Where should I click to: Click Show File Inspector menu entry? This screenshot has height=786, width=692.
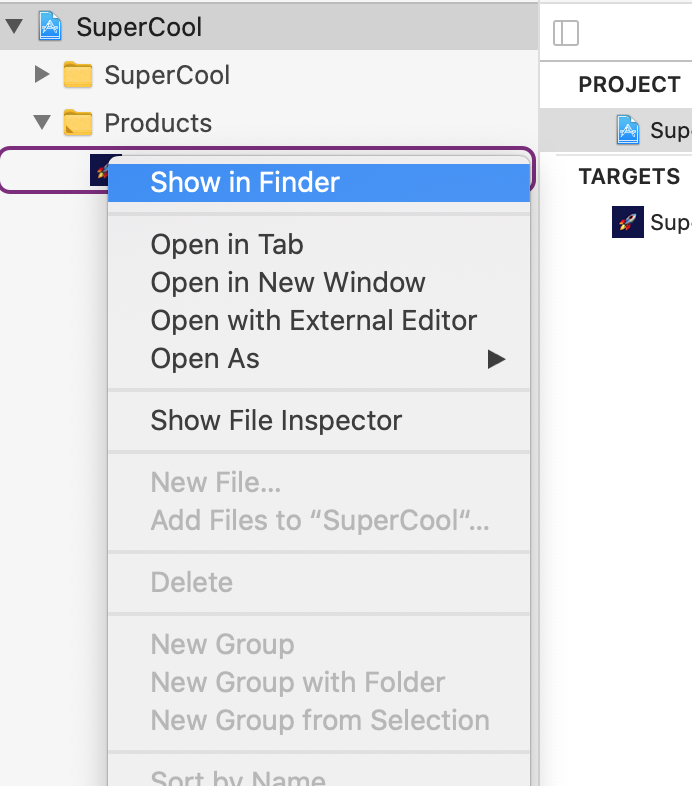276,420
